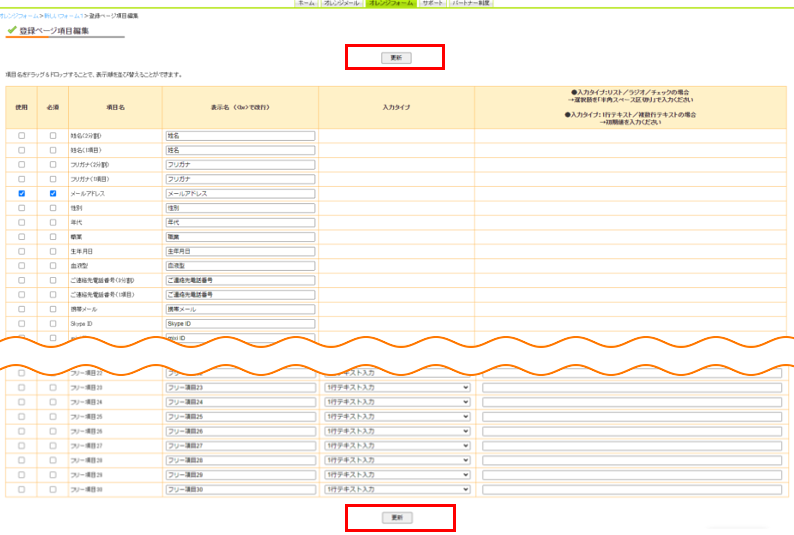
Task: Open the 入力タイプ selector for フリー項目29
Action: (x=397, y=475)
